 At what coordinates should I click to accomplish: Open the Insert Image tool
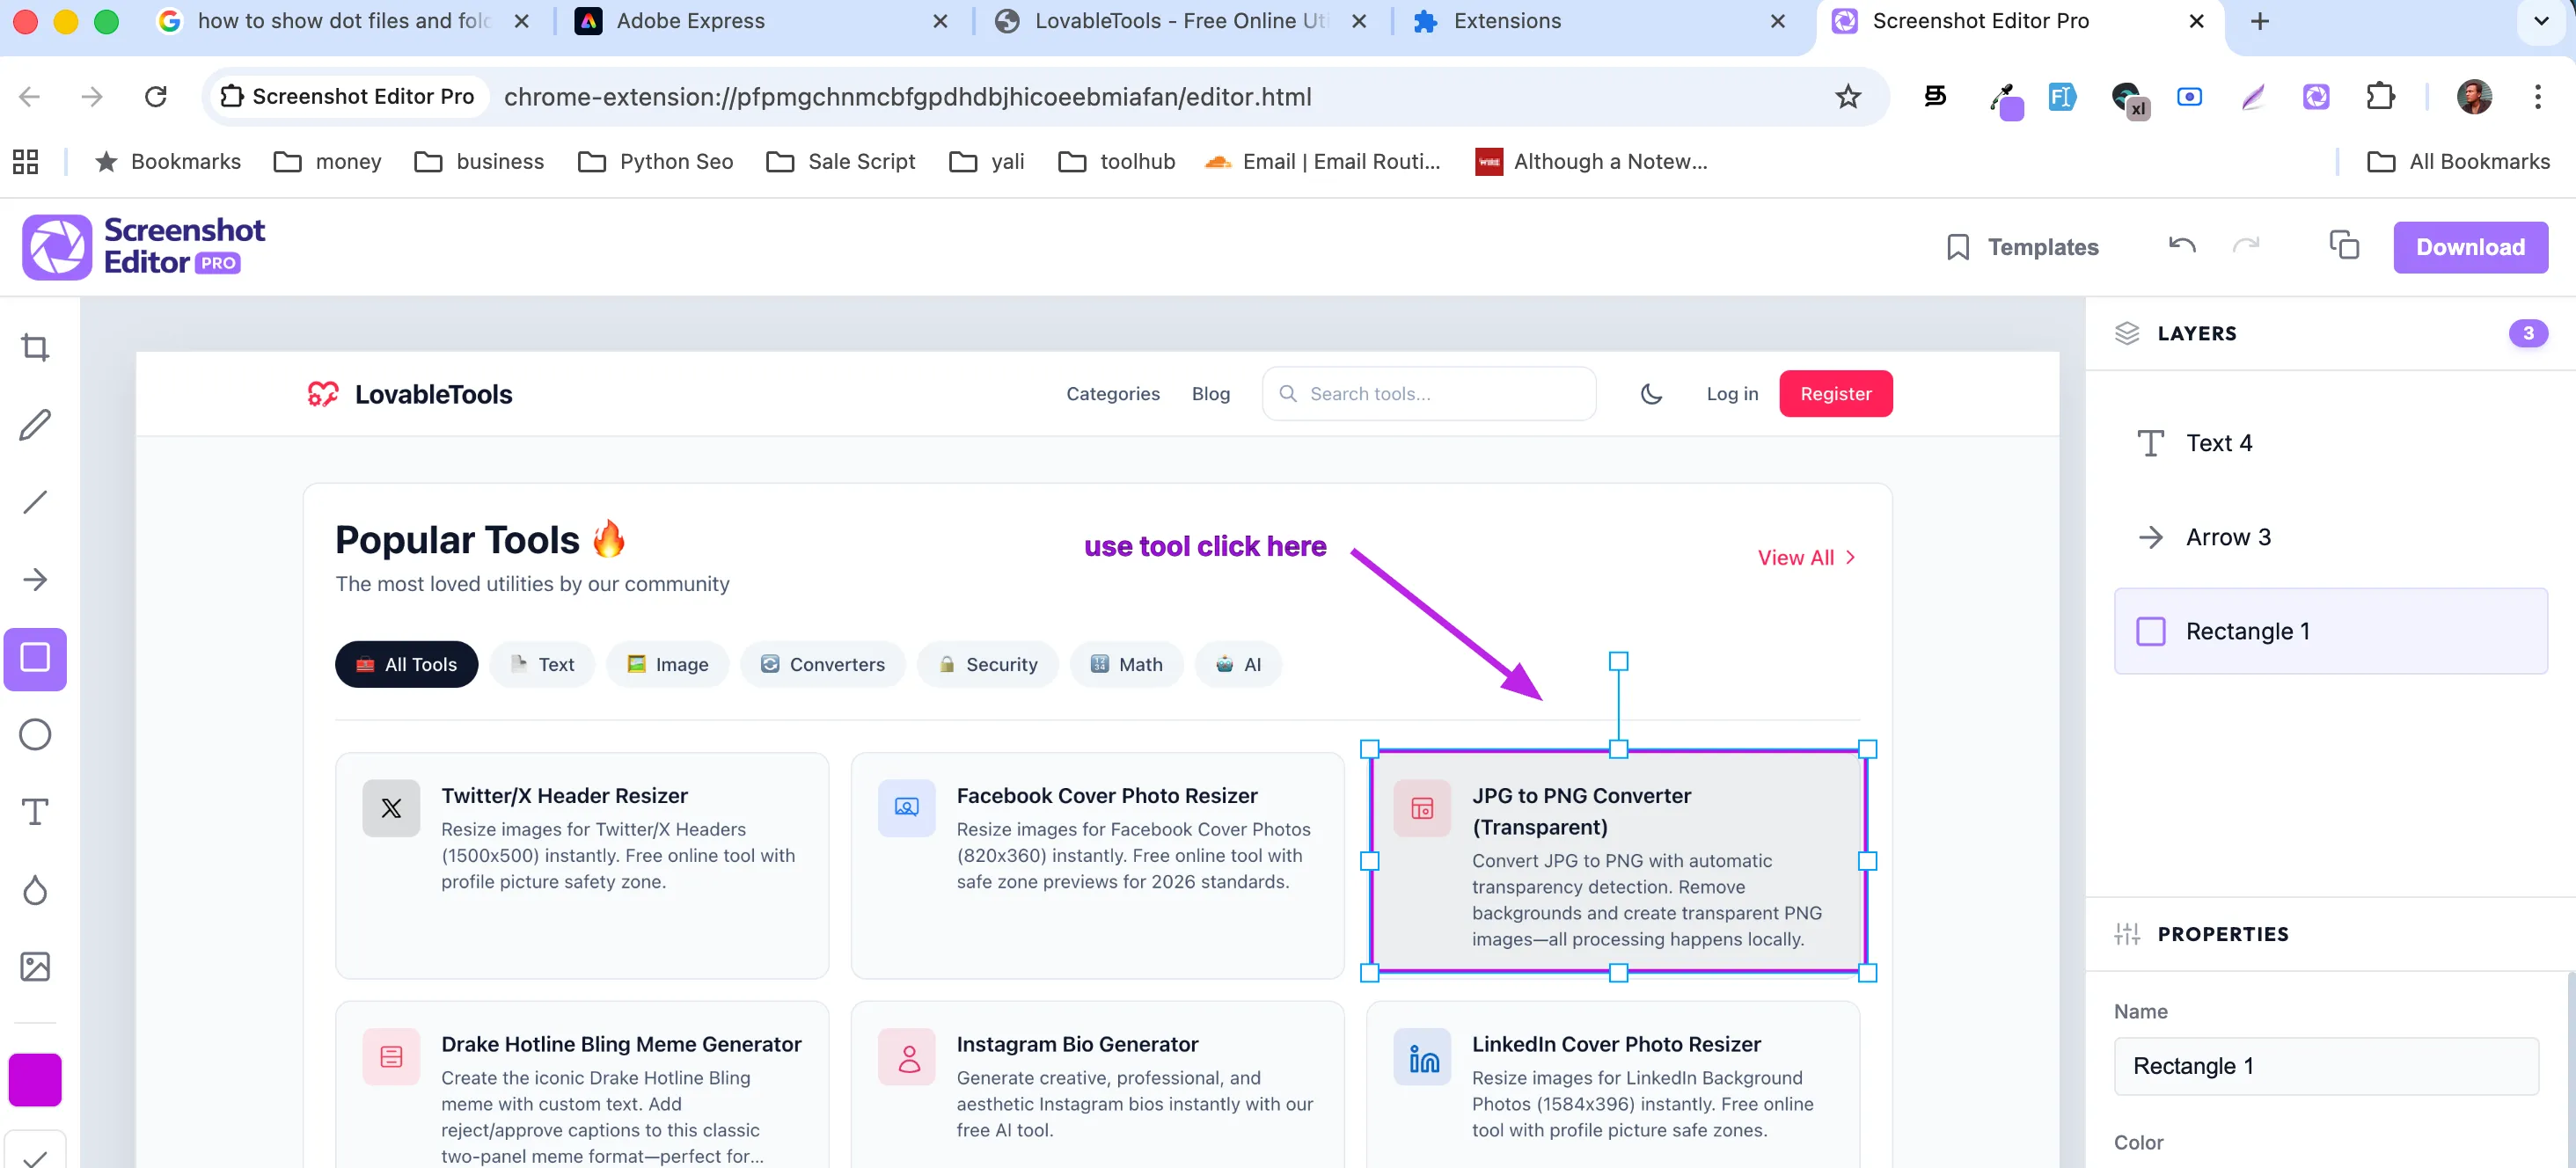tap(35, 966)
